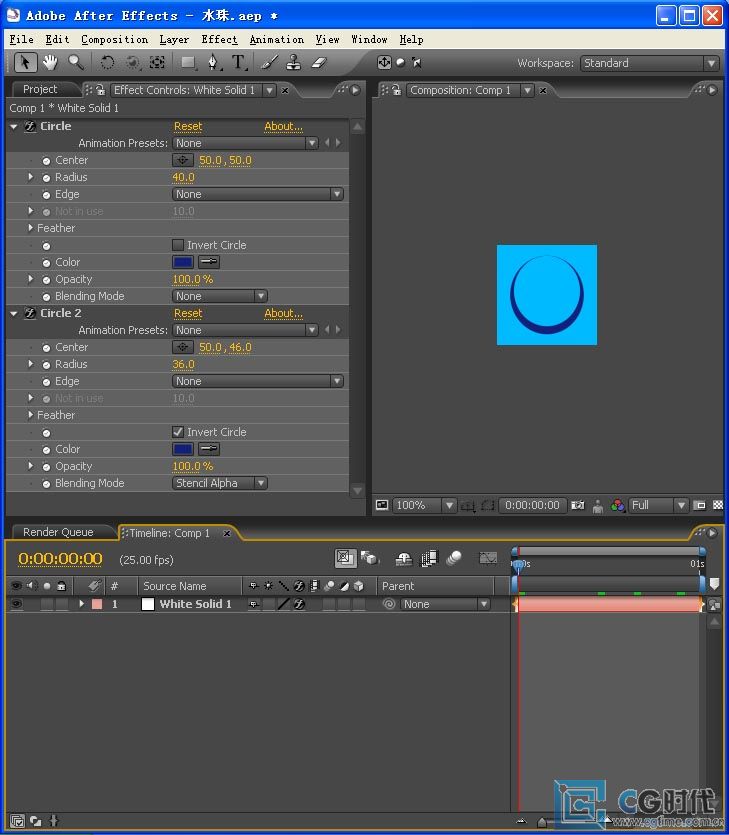Hide the White Solid 1 layer

coord(17,604)
